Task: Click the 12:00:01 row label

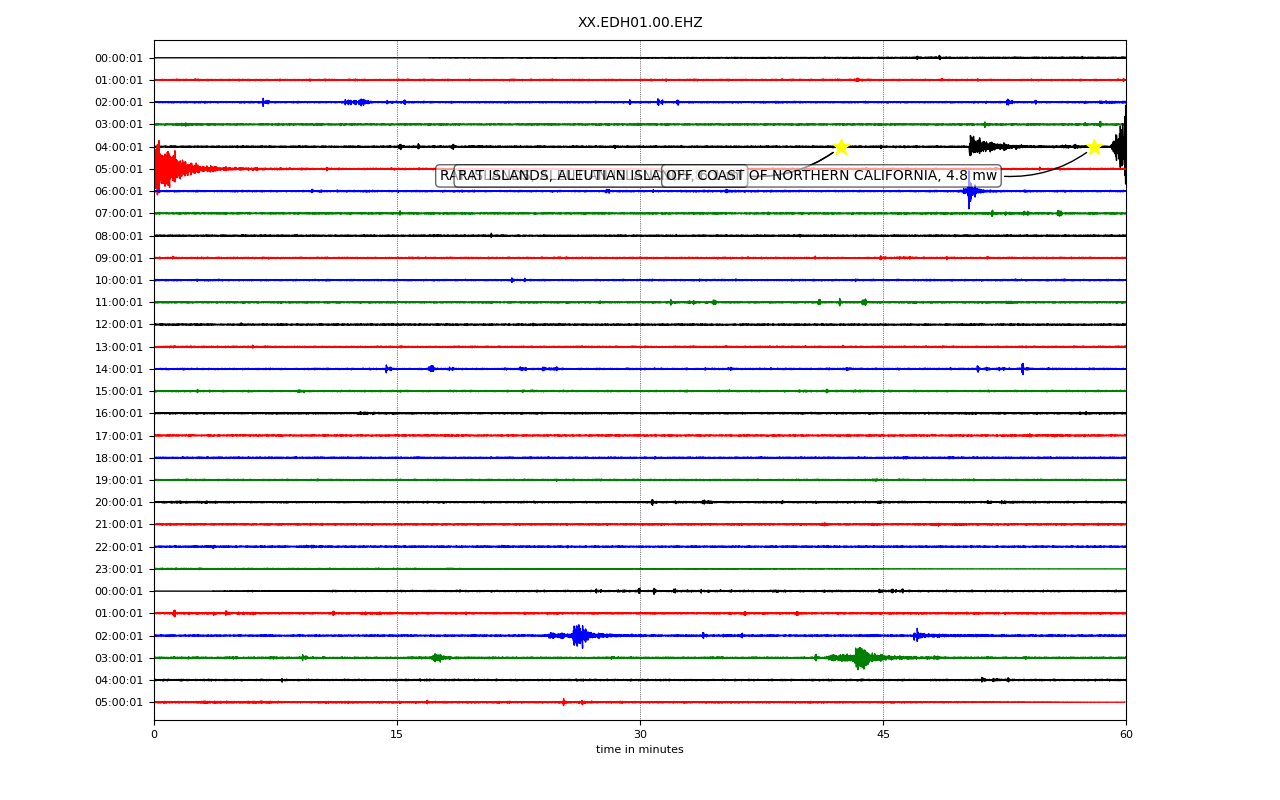Action: tap(119, 325)
